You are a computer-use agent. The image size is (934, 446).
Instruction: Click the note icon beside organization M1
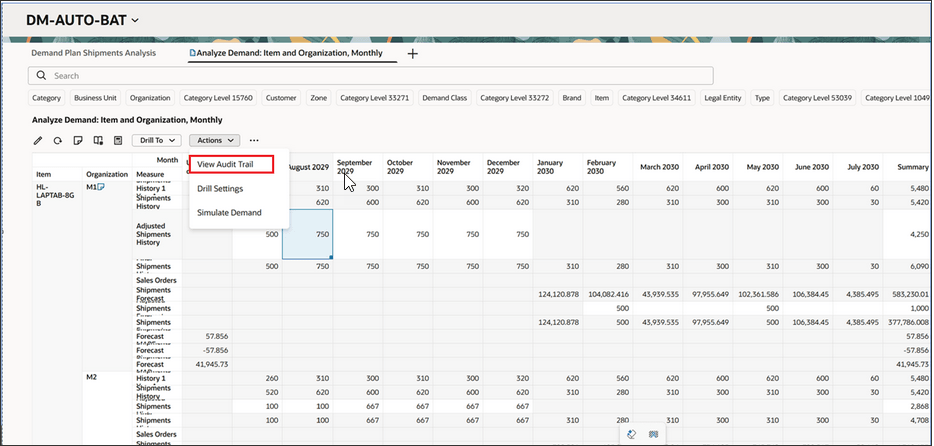[x=101, y=187]
